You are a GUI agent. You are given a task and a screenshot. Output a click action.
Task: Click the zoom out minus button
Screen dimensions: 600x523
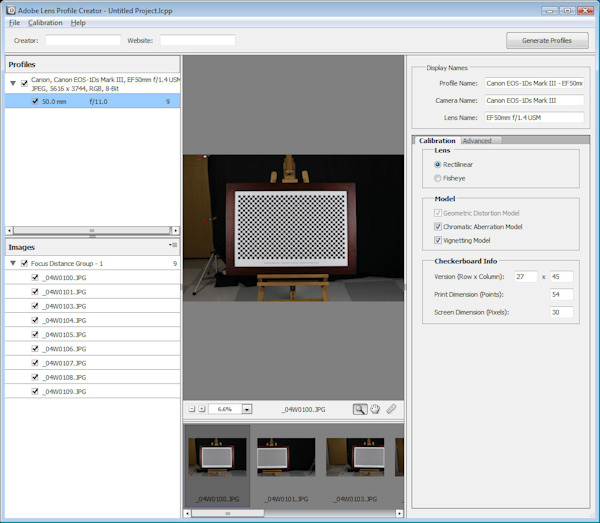[x=190, y=409]
